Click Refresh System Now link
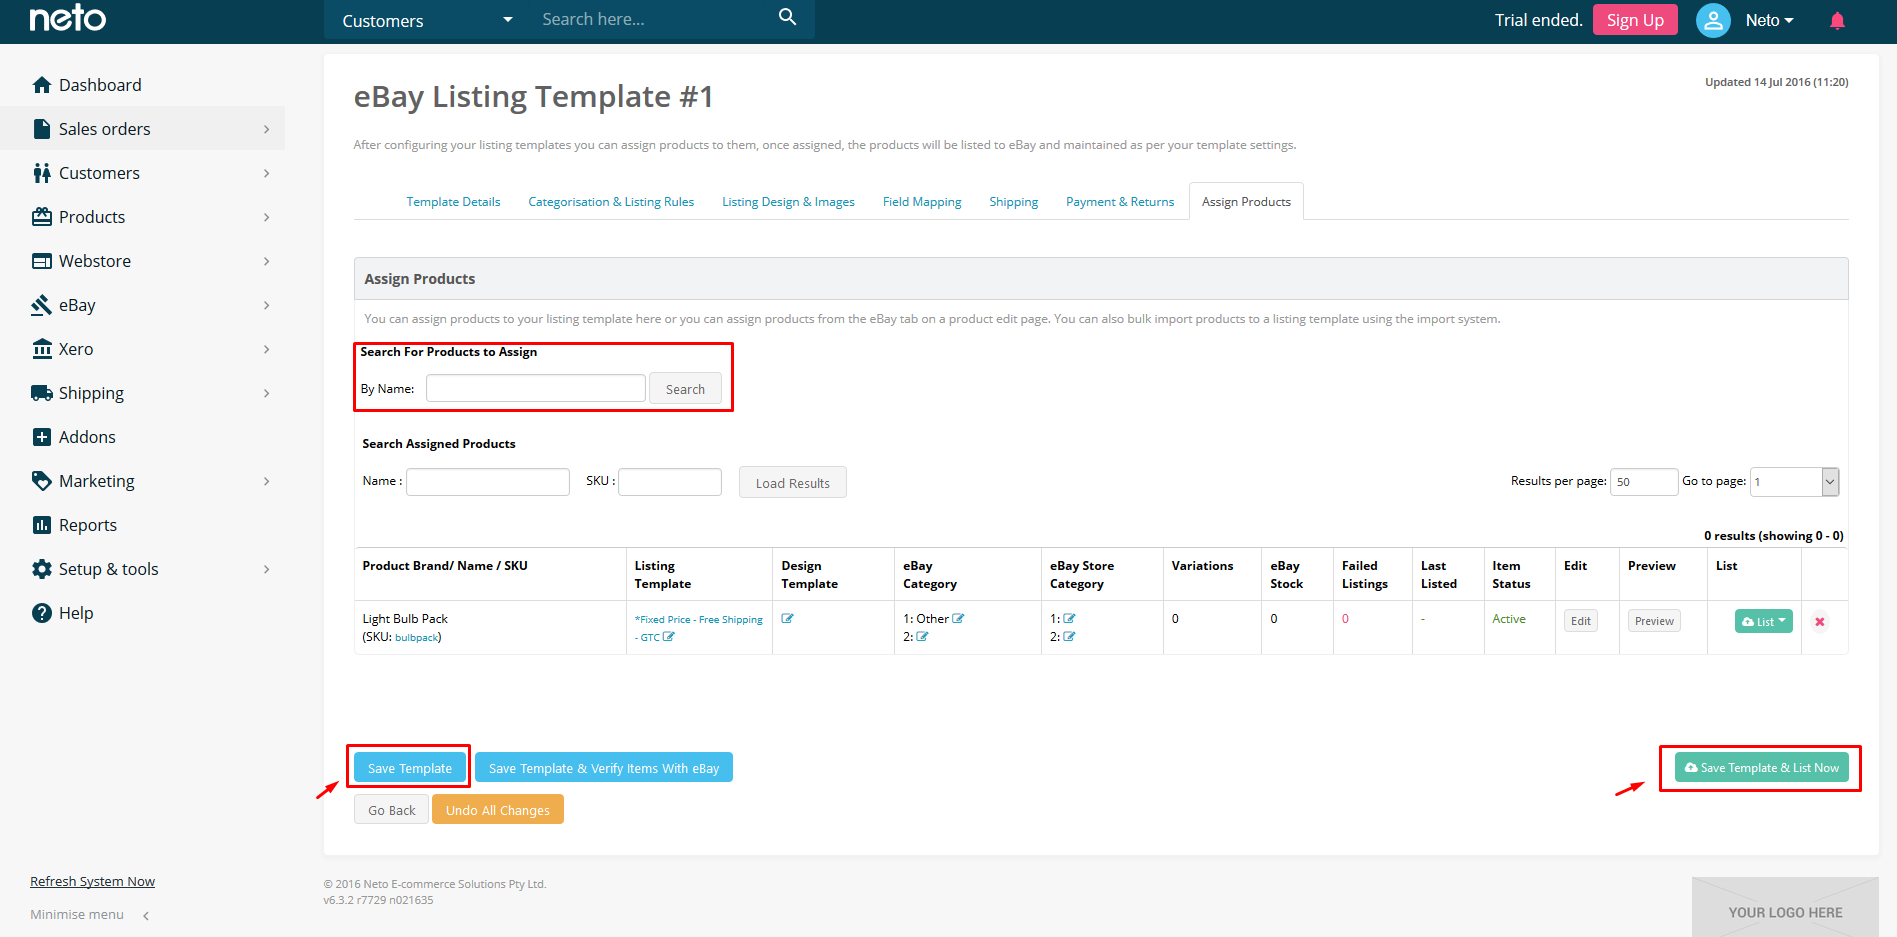 [92, 882]
